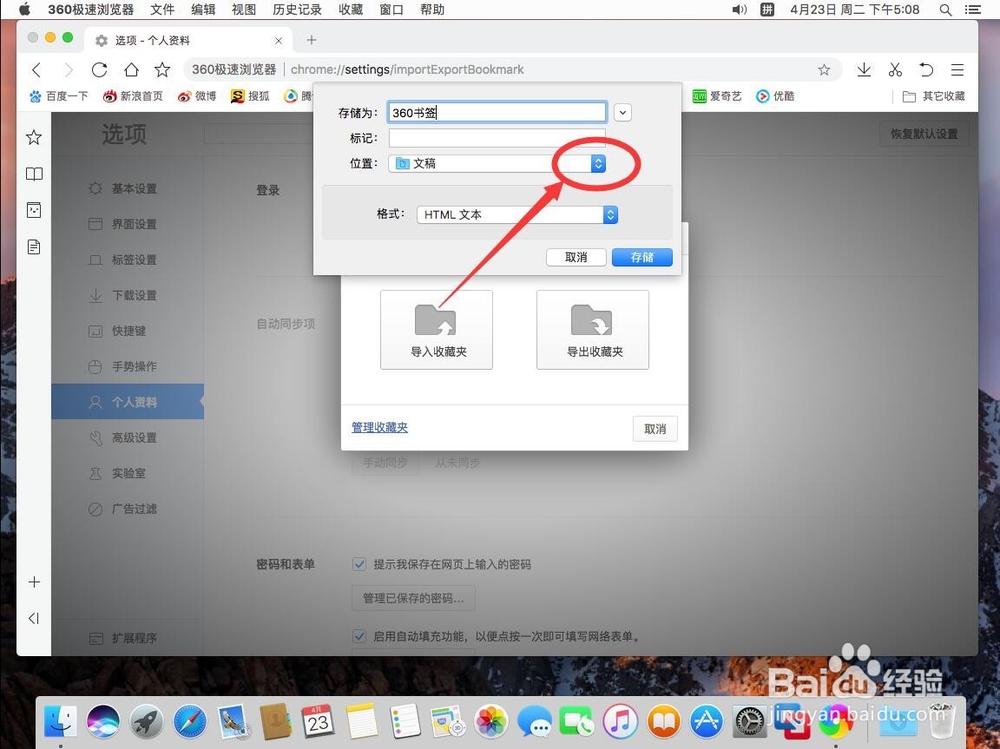Image resolution: width=1000 pixels, height=749 pixels.
Task: Click the page refresh icon
Action: (x=100, y=70)
